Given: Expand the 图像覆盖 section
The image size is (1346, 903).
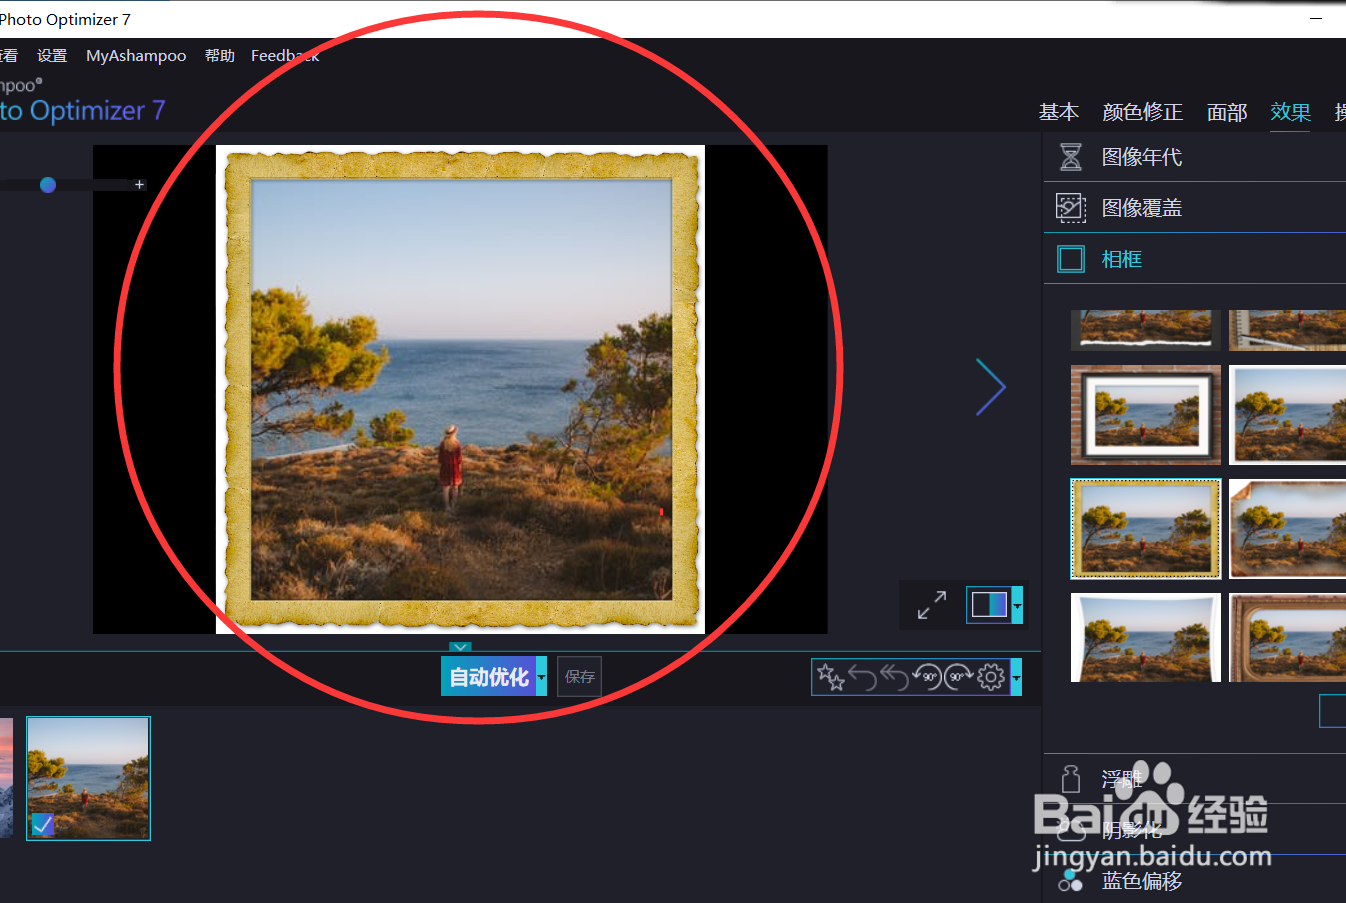Looking at the screenshot, I should [x=1195, y=208].
